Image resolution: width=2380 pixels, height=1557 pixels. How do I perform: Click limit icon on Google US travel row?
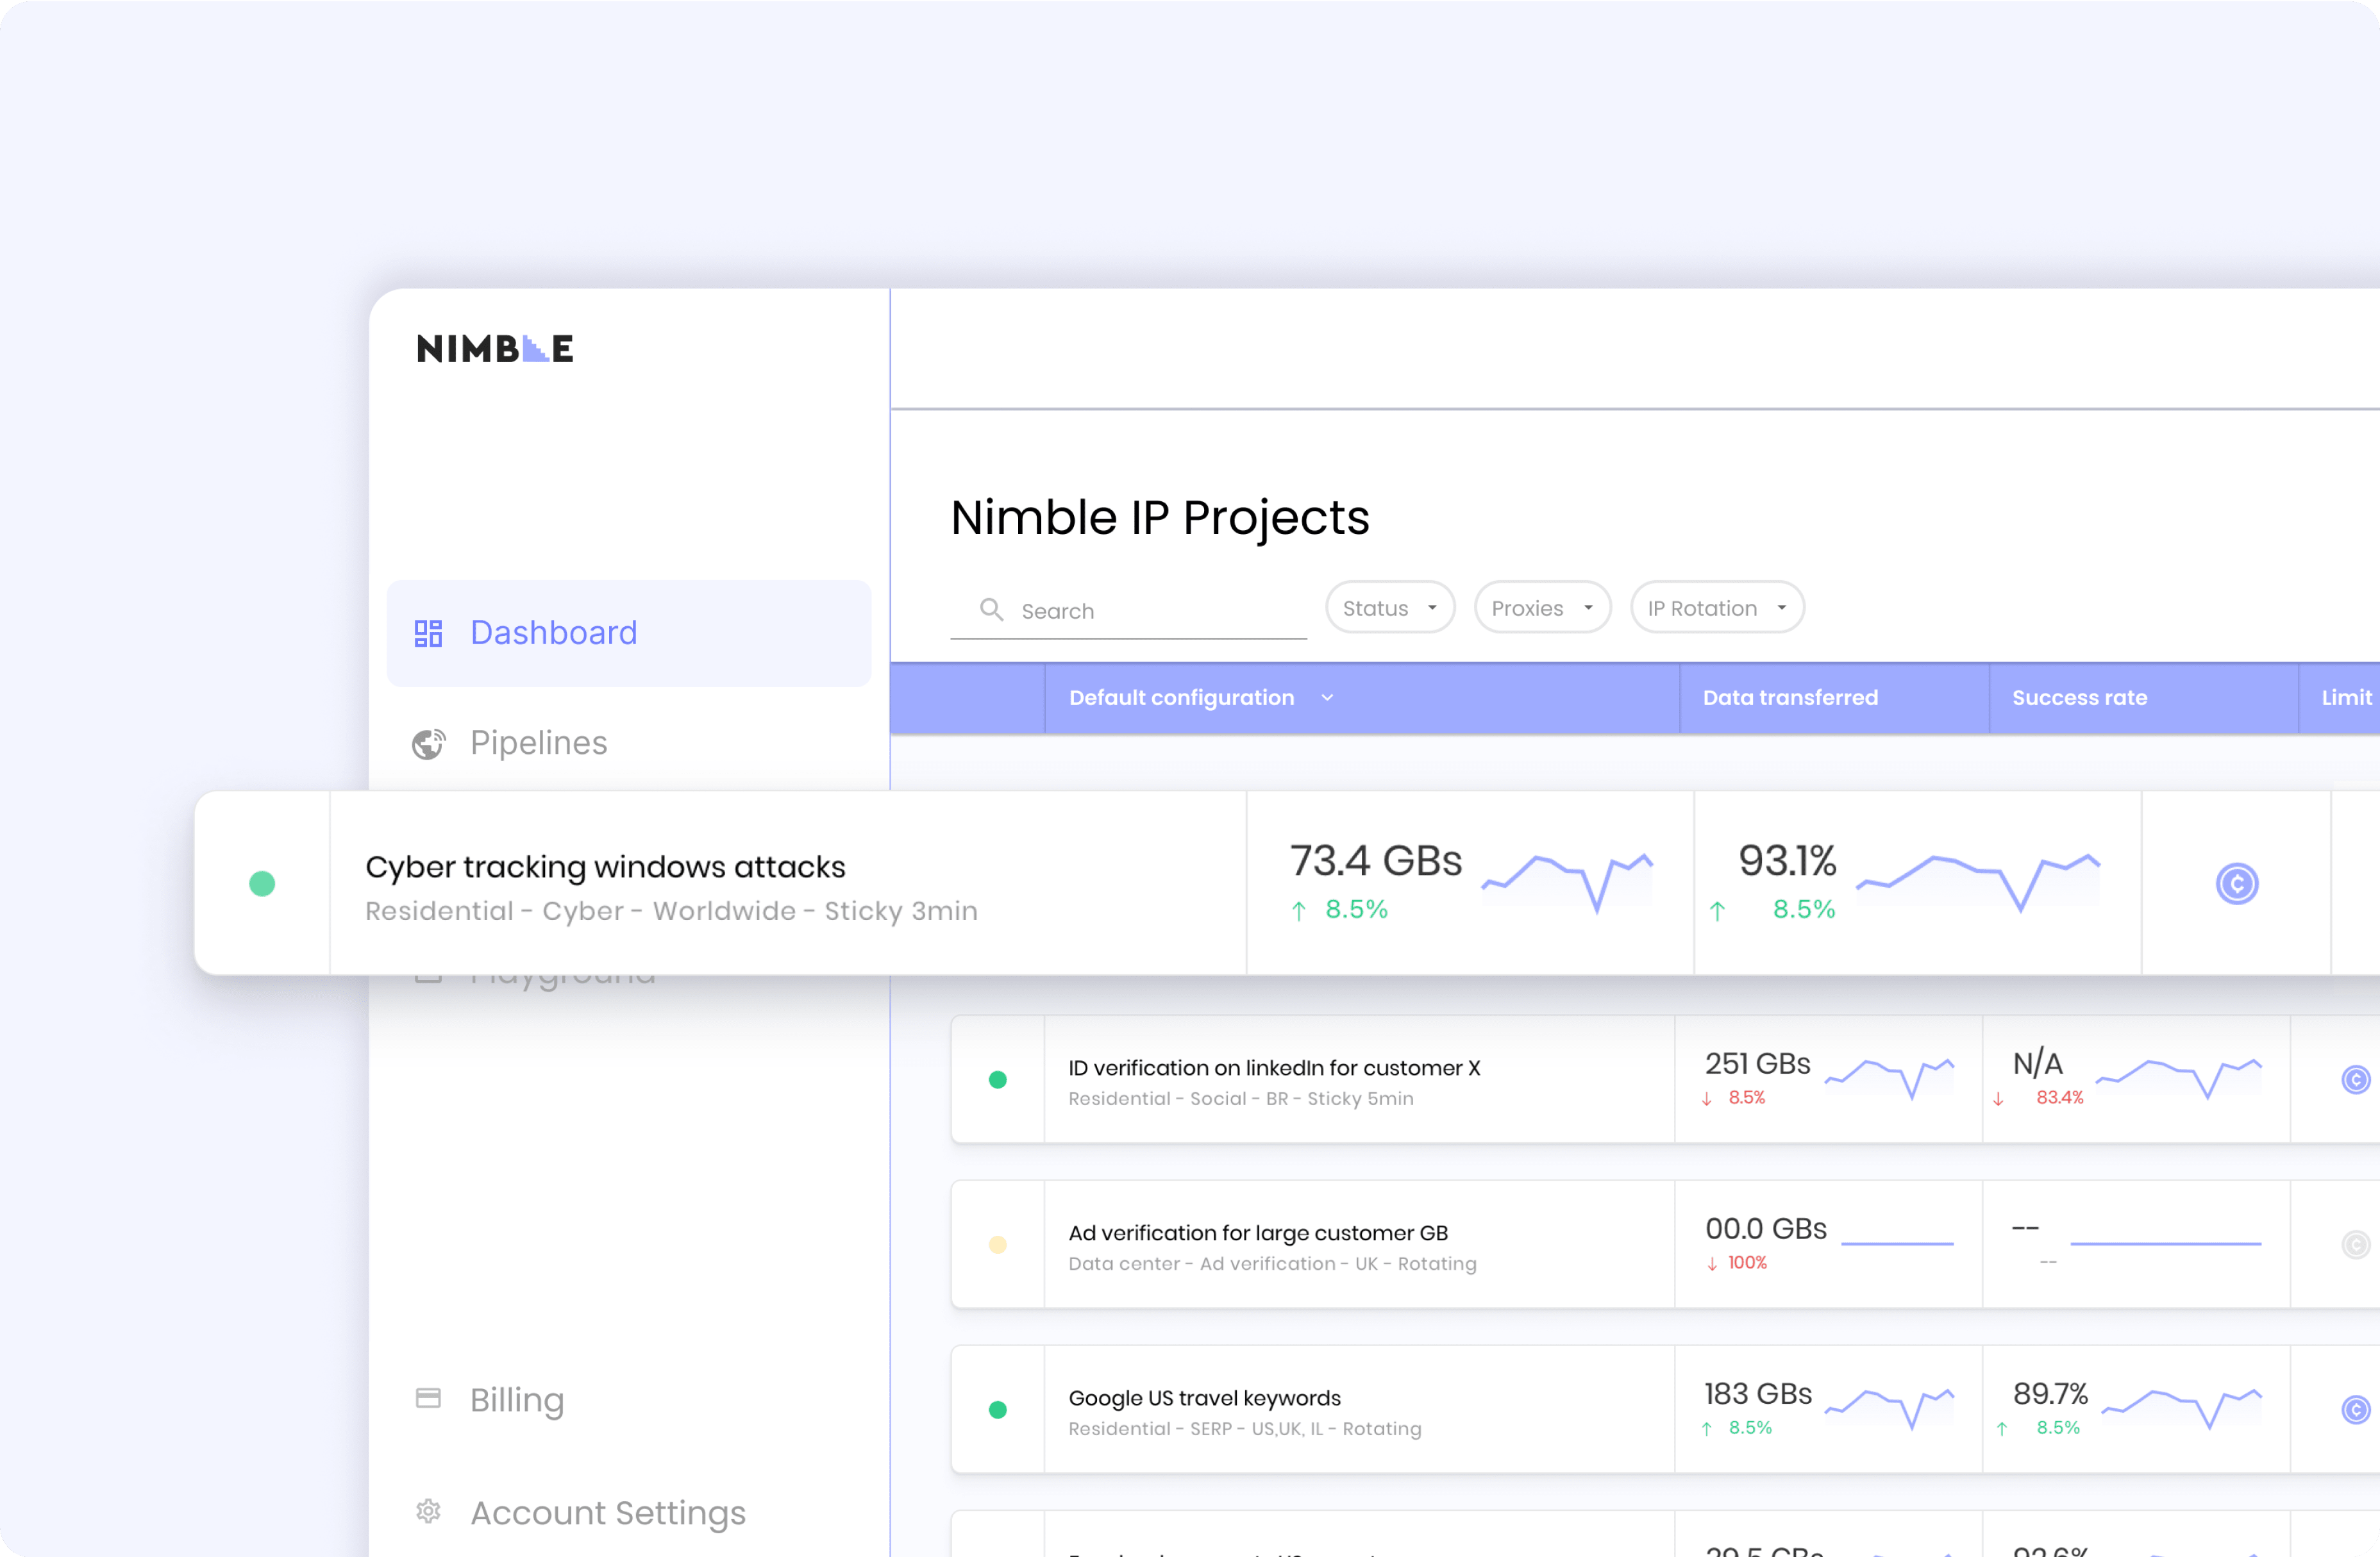(2355, 1409)
